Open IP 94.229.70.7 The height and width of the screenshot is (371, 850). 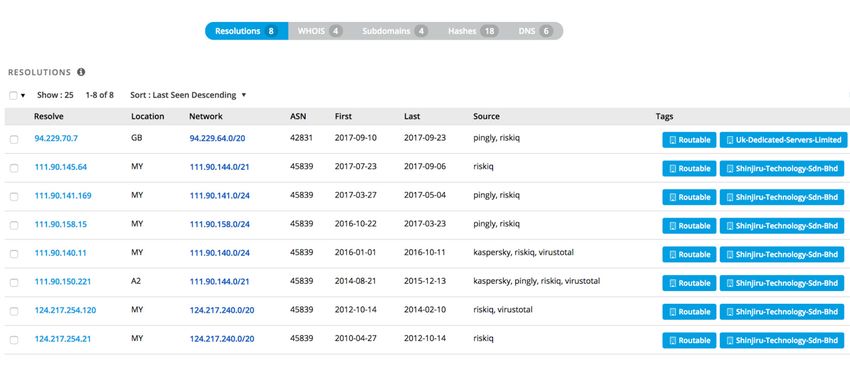(x=56, y=138)
